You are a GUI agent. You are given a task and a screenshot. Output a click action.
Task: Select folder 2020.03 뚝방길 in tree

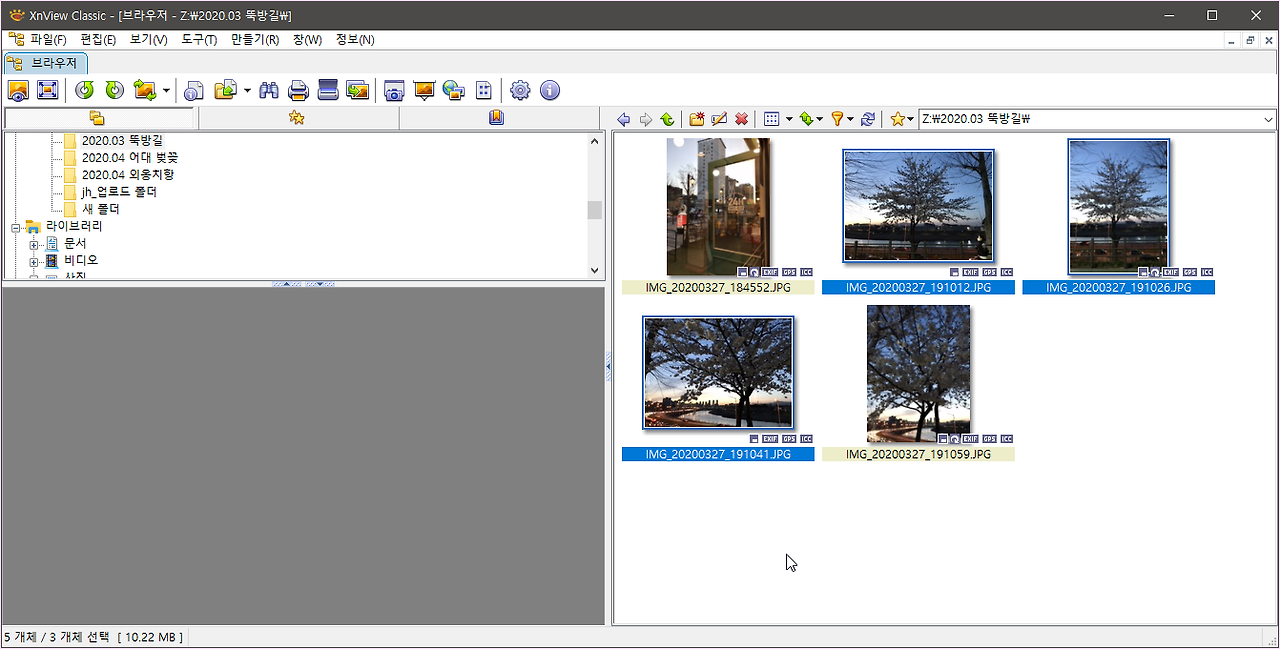coord(122,141)
